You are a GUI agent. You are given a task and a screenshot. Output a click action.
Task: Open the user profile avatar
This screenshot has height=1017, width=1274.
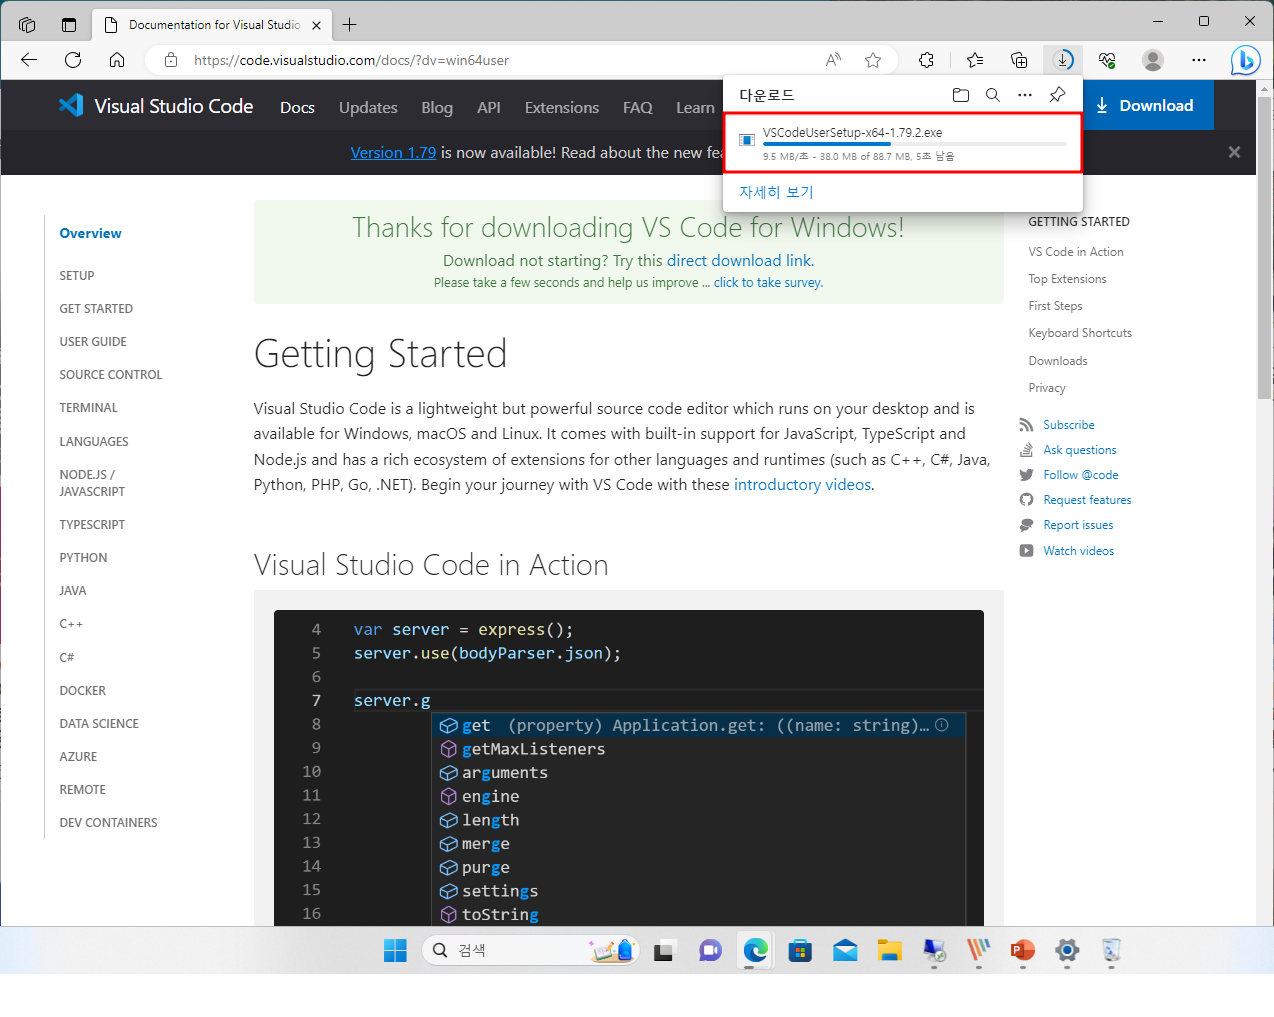pos(1153,60)
